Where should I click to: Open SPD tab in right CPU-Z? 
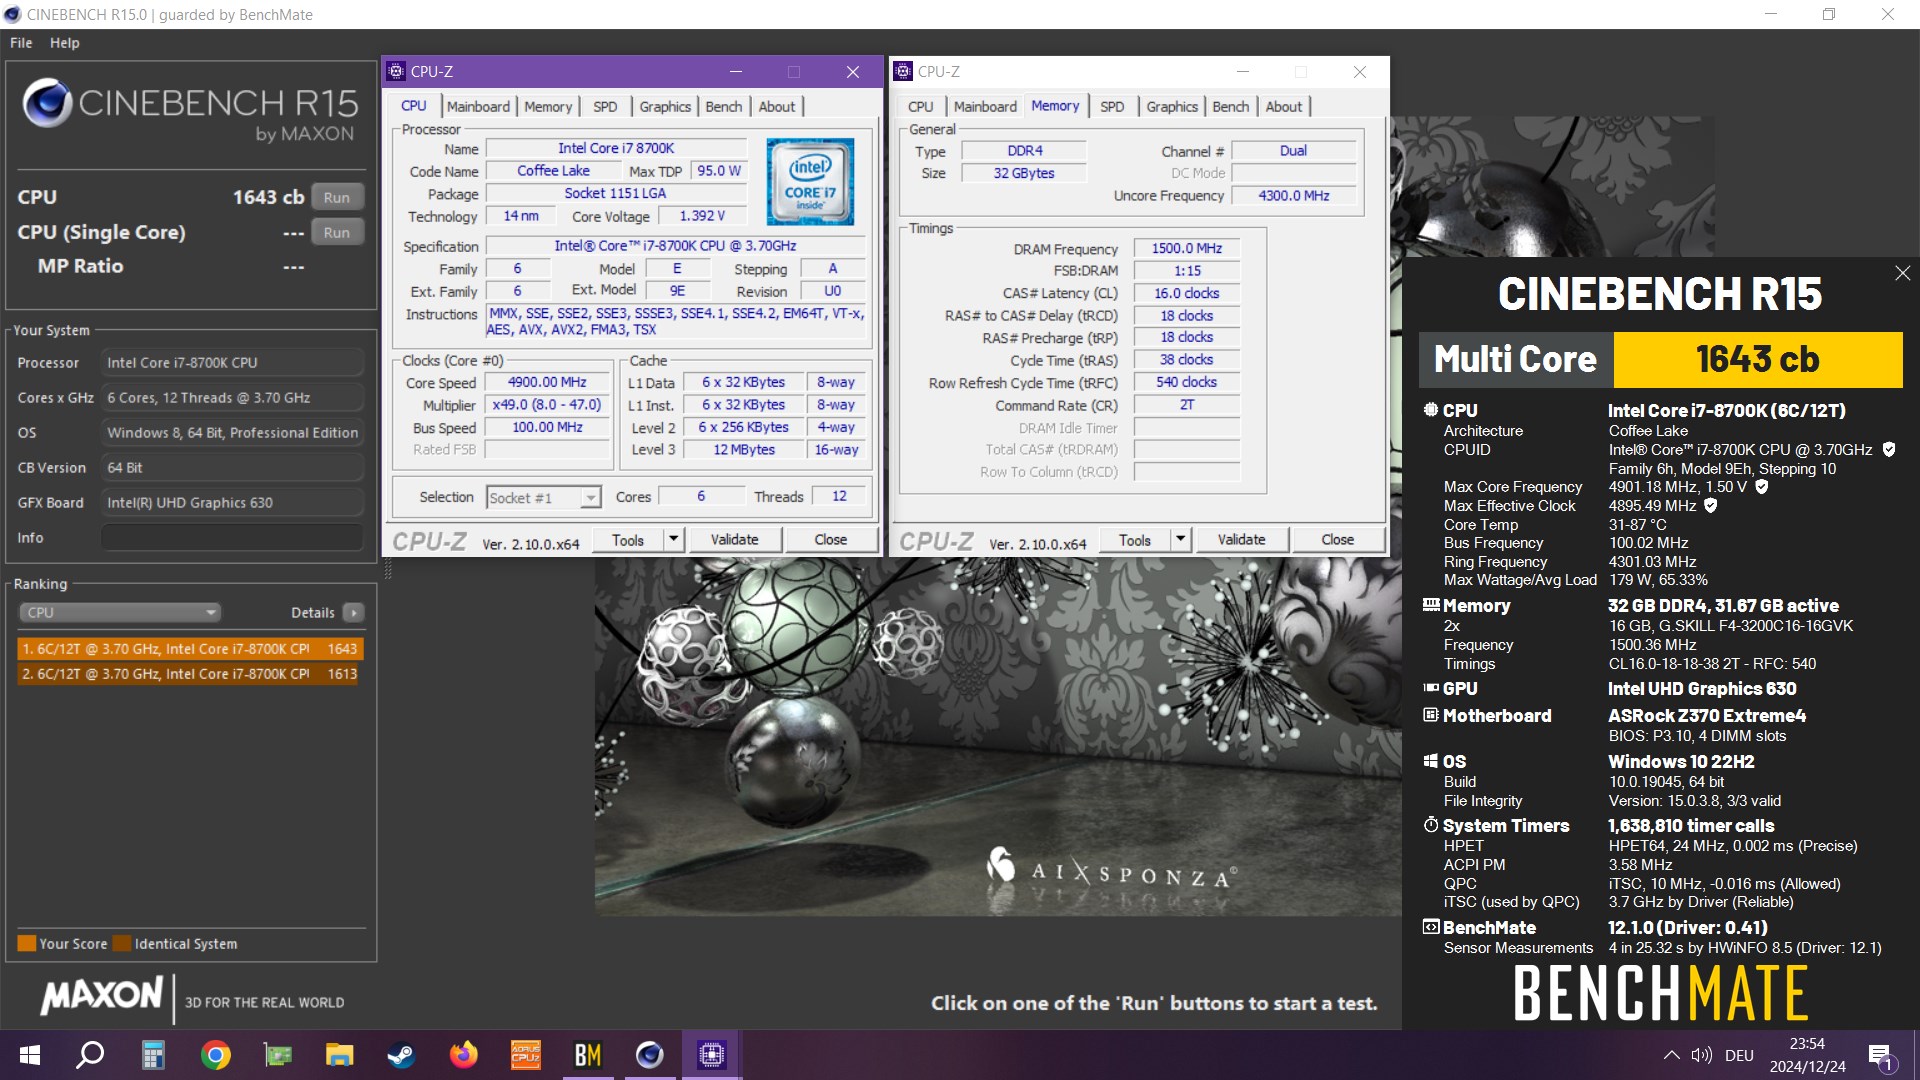[x=1112, y=106]
